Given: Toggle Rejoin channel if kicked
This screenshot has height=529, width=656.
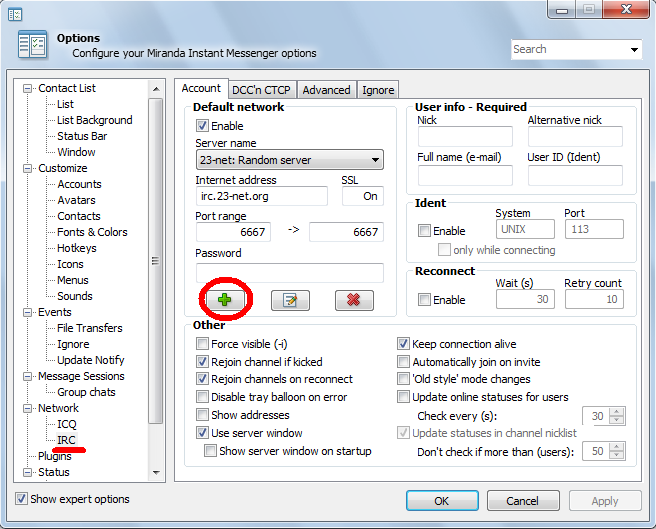Looking at the screenshot, I should click(x=202, y=362).
